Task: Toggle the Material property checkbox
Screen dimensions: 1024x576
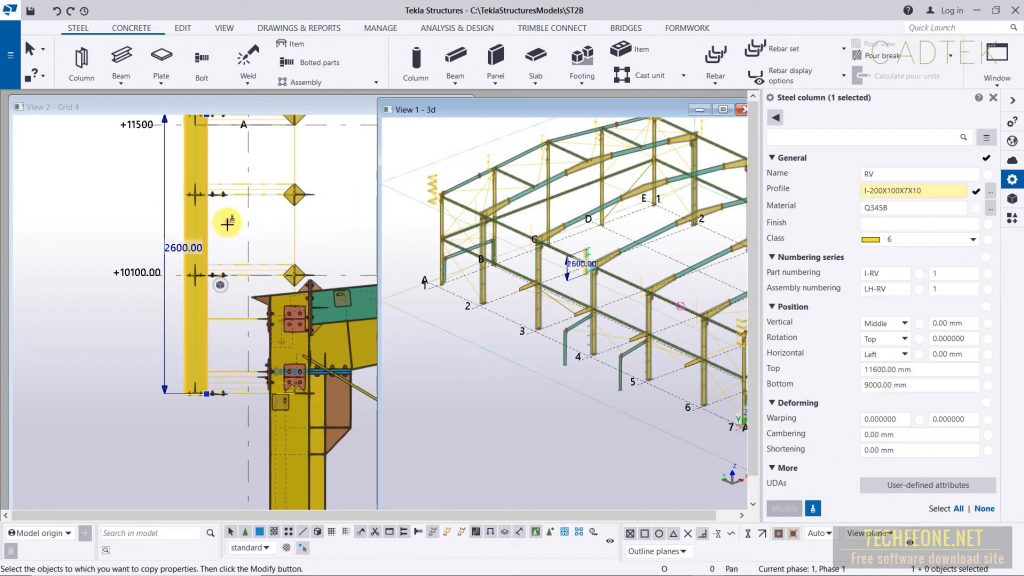Action: coord(976,208)
